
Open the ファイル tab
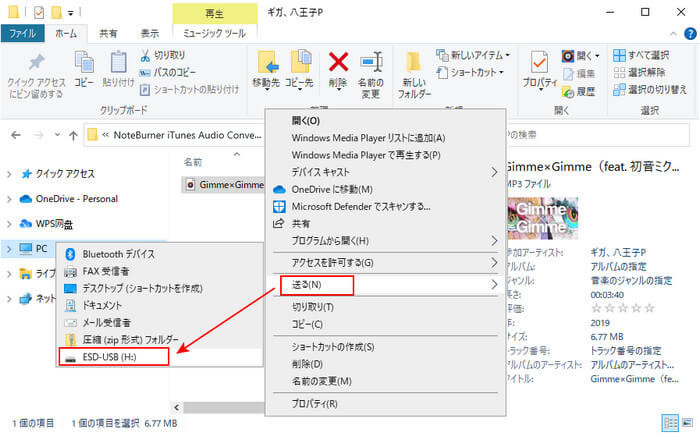(22, 33)
